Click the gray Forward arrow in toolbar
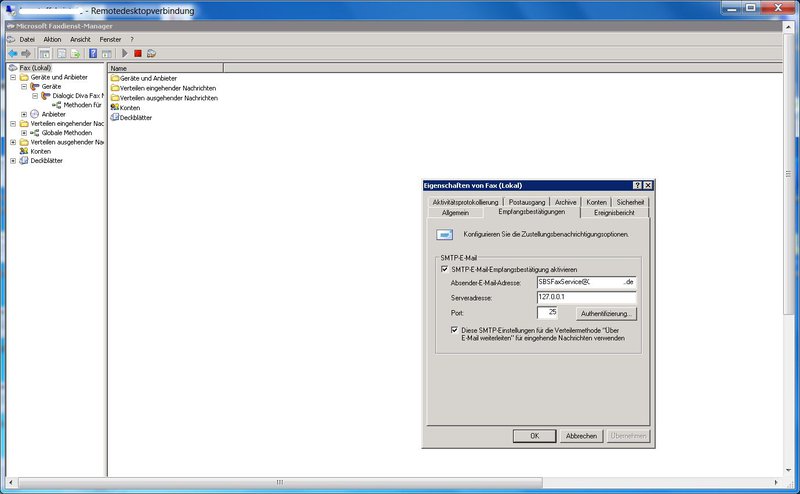800x494 pixels. (26, 54)
